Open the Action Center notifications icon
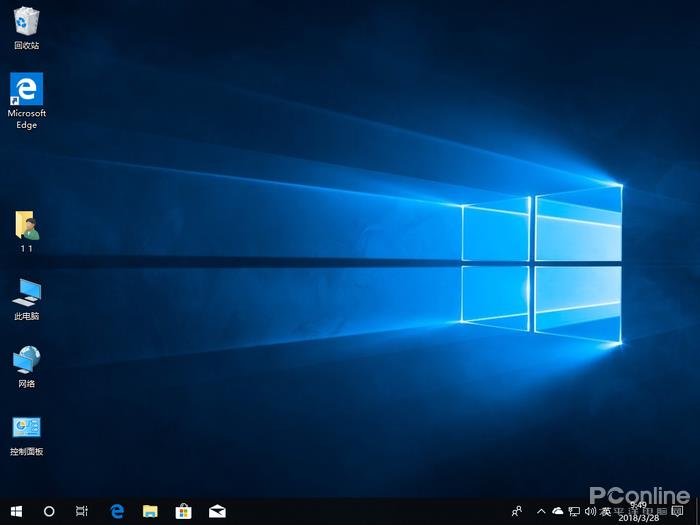This screenshot has width=700, height=525. click(x=679, y=511)
